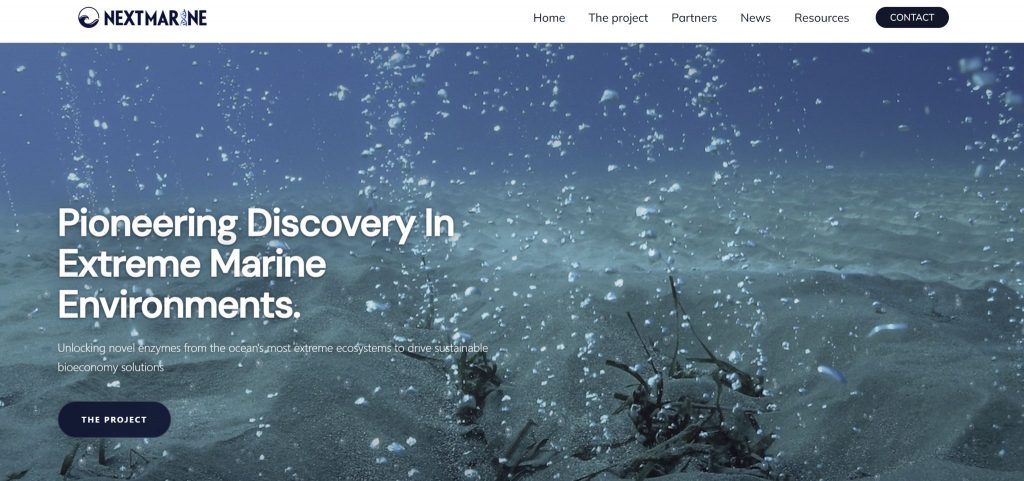Screen dimensions: 1024x481
Task: Click the 'Environments.' headline word
Action: click(179, 305)
